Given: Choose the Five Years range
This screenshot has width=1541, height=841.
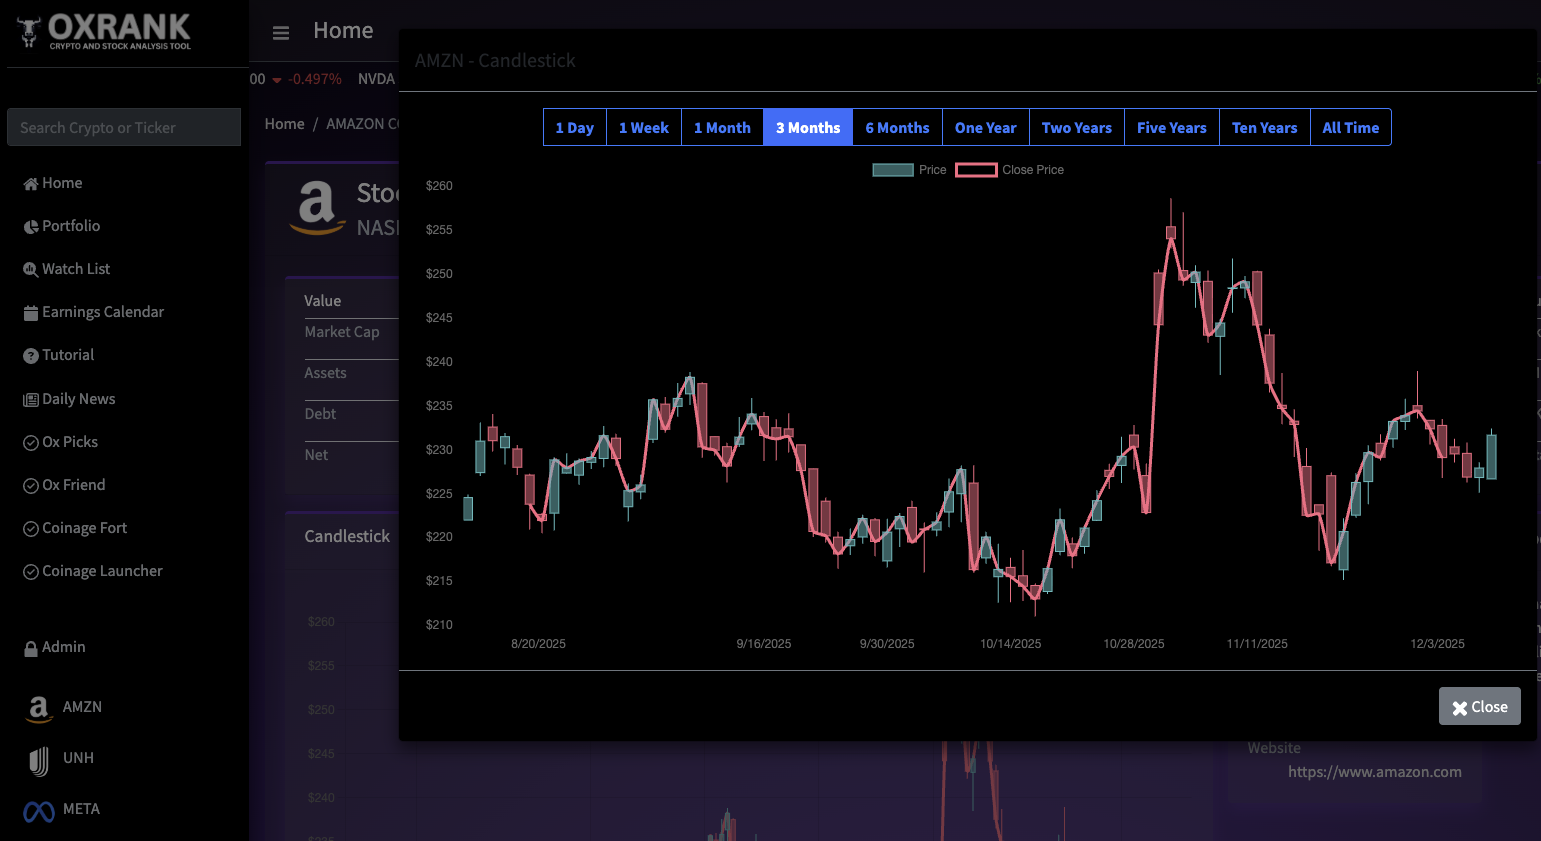Looking at the screenshot, I should [x=1171, y=128].
